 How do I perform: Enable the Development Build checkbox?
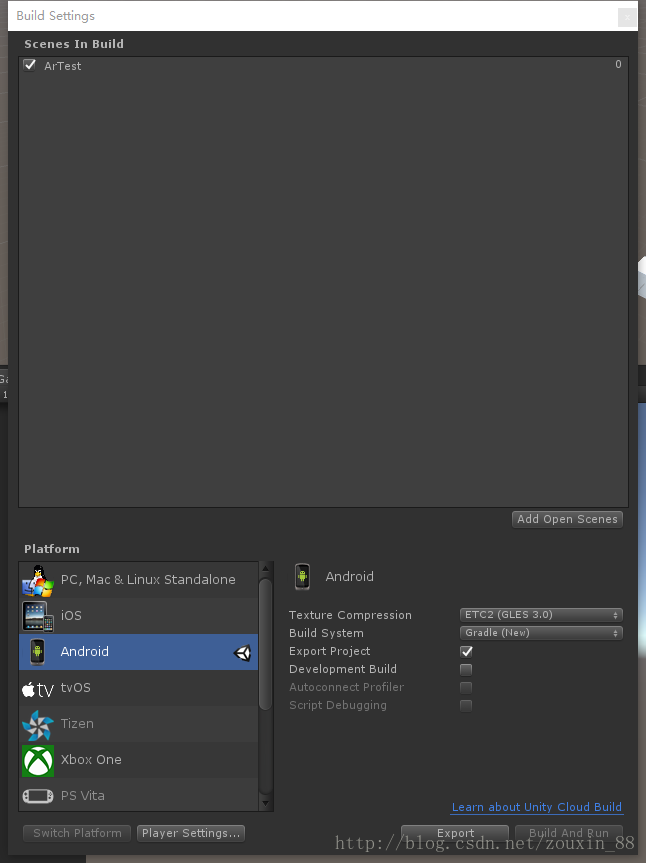pos(466,670)
